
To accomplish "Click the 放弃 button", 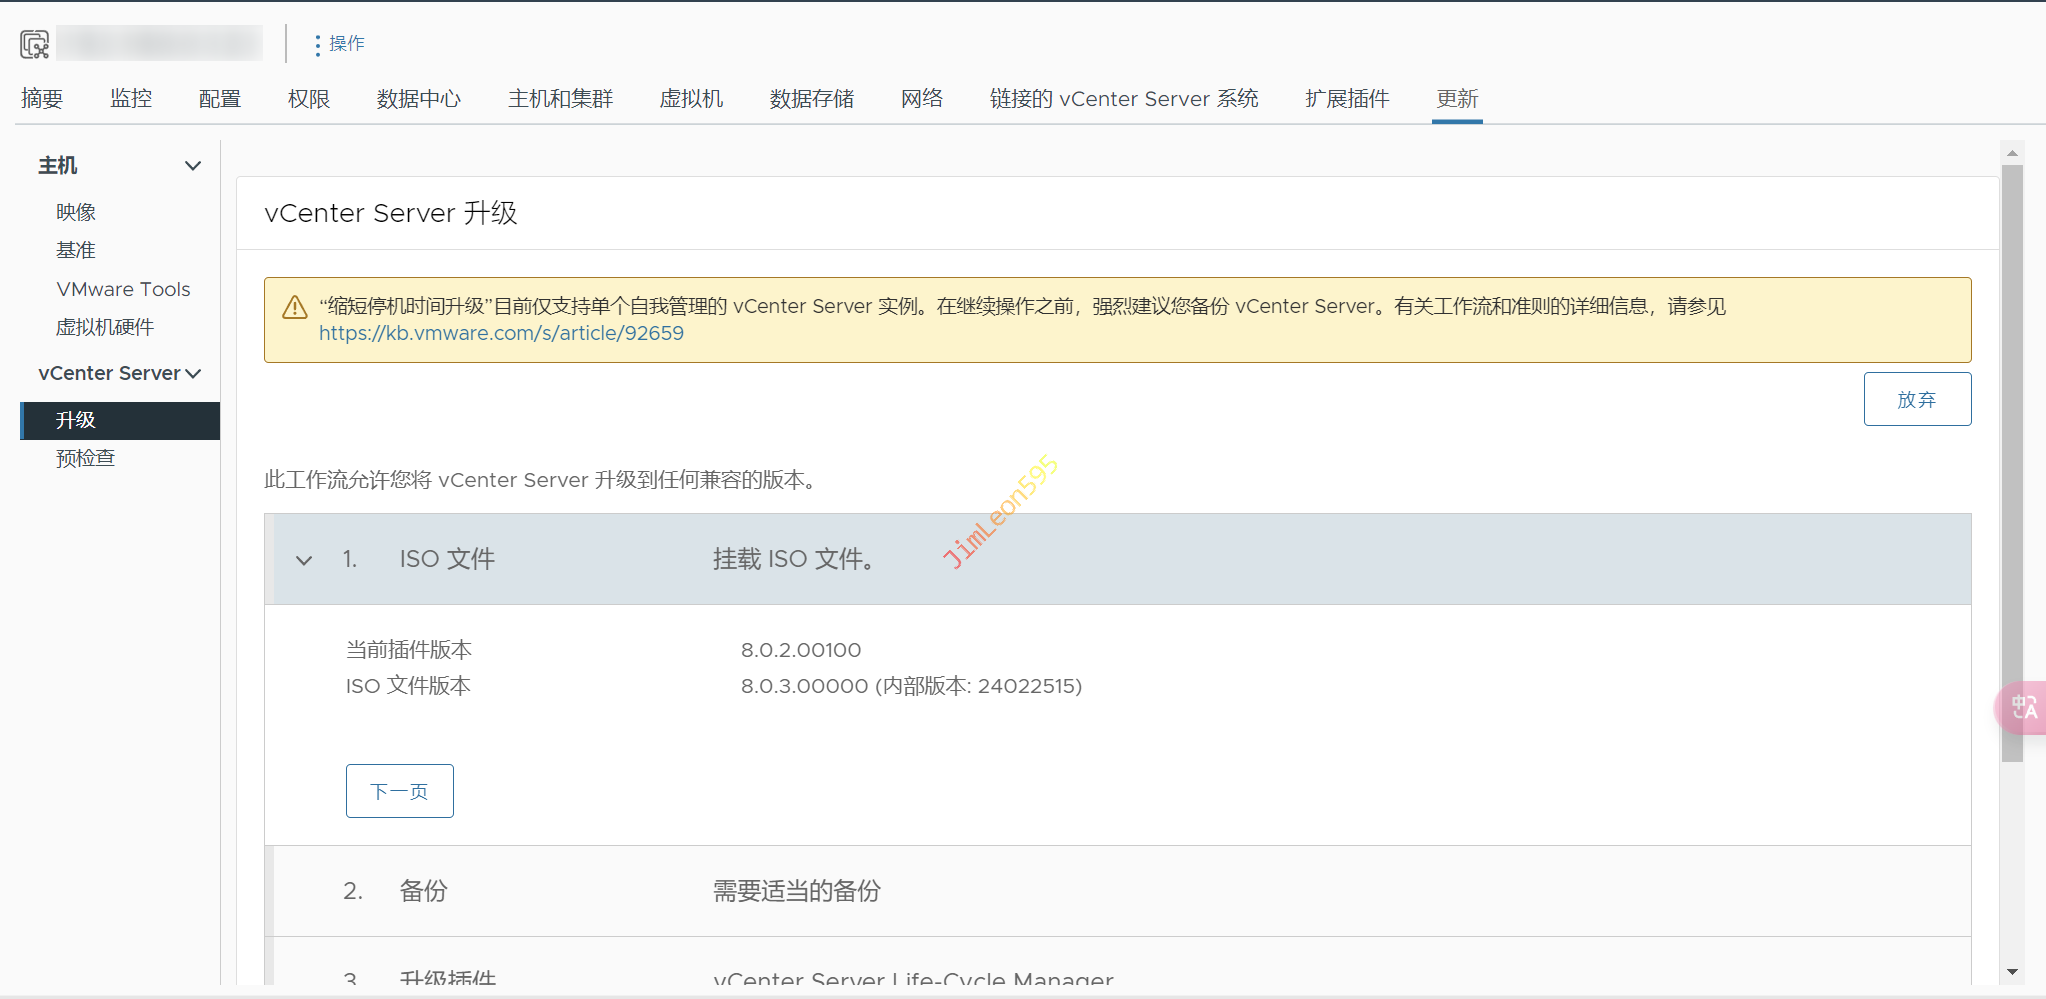I will (1916, 399).
